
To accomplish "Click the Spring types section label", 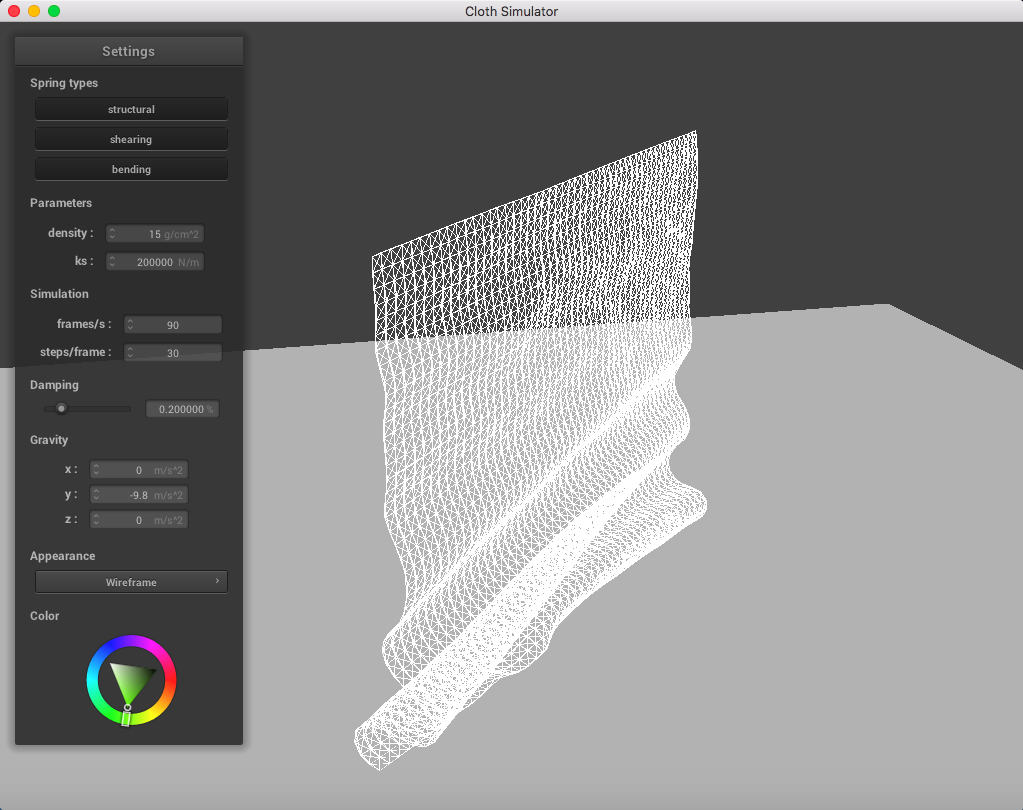I will point(64,83).
